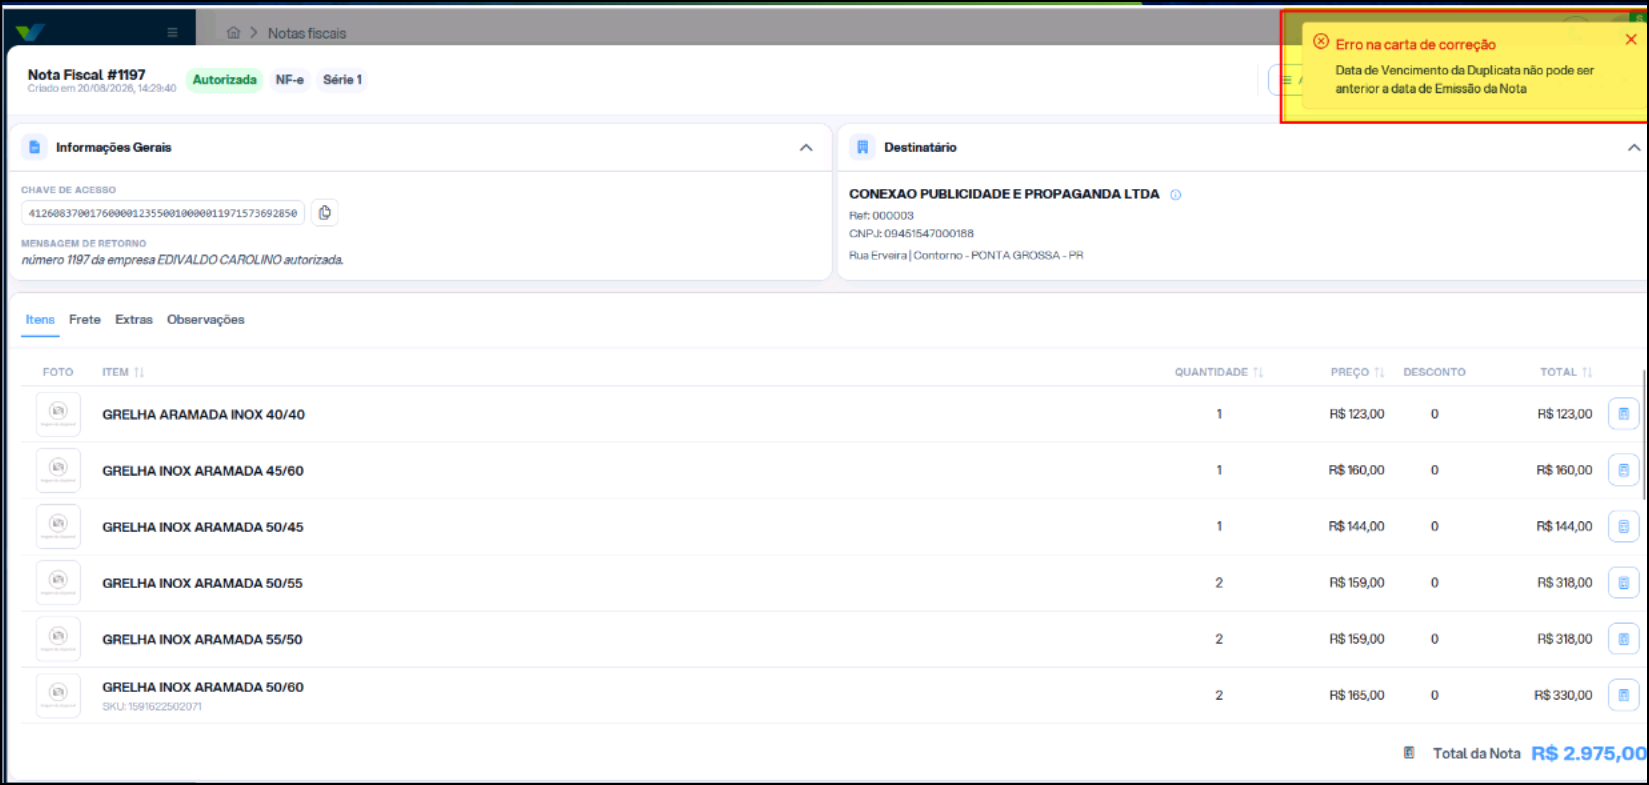Click the Autorizada status badge

point(224,80)
